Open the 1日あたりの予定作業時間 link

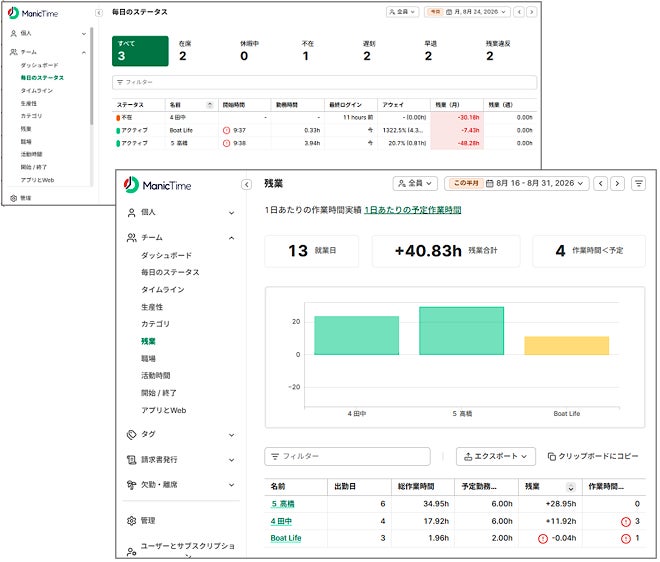pos(412,210)
